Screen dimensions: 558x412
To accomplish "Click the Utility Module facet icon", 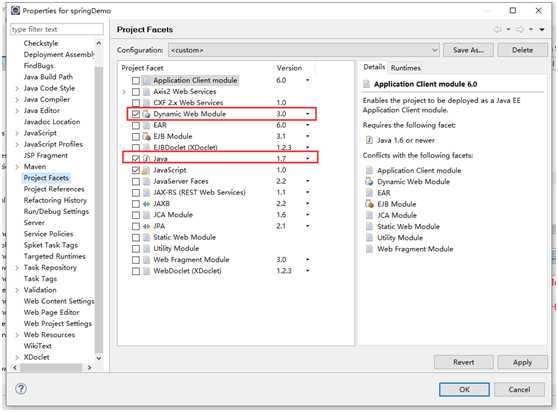I will tap(146, 249).
